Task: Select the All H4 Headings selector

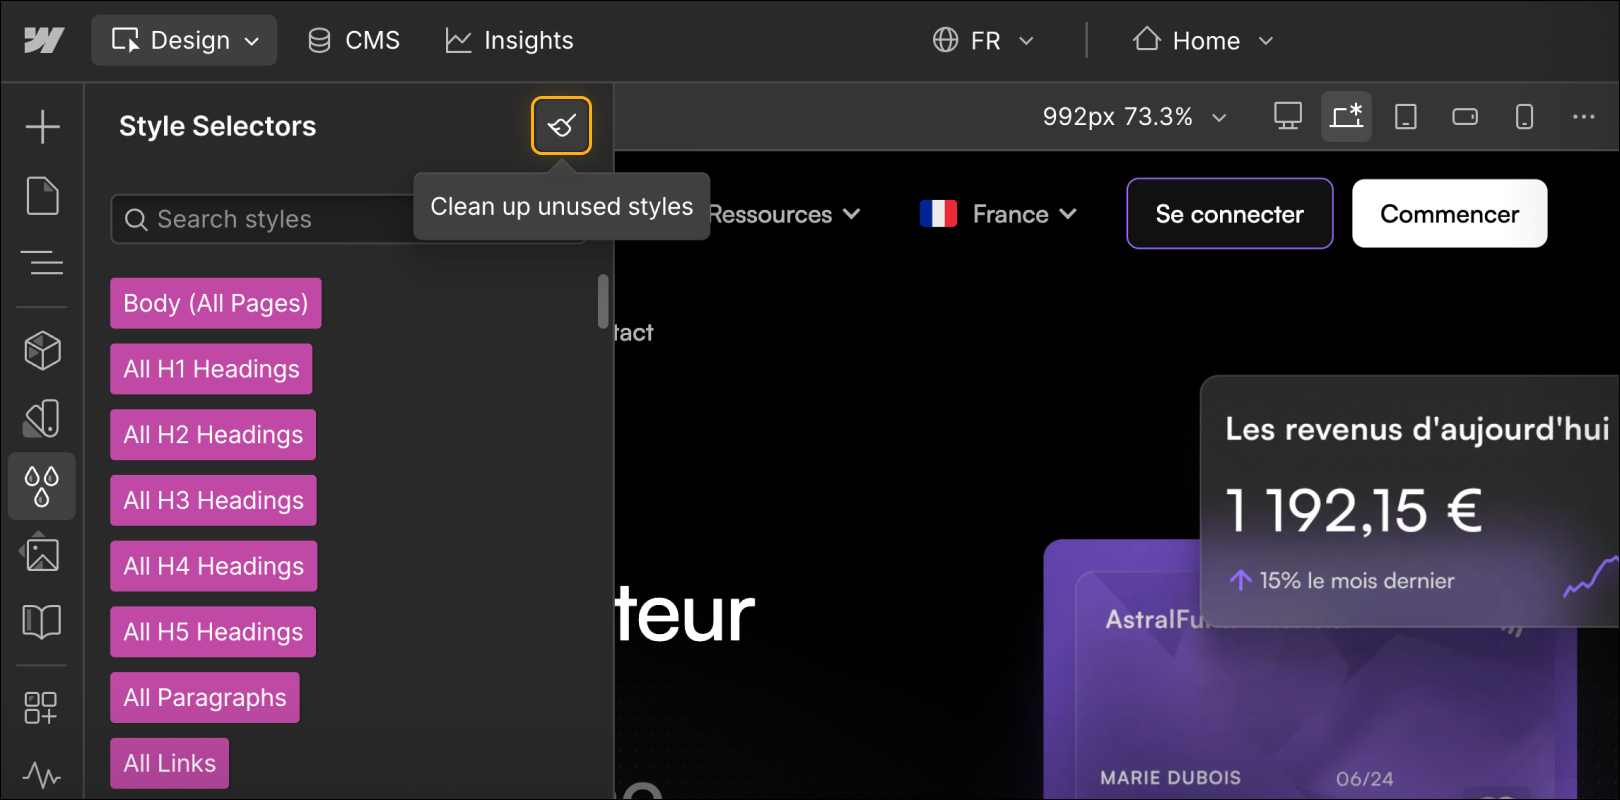Action: (214, 566)
